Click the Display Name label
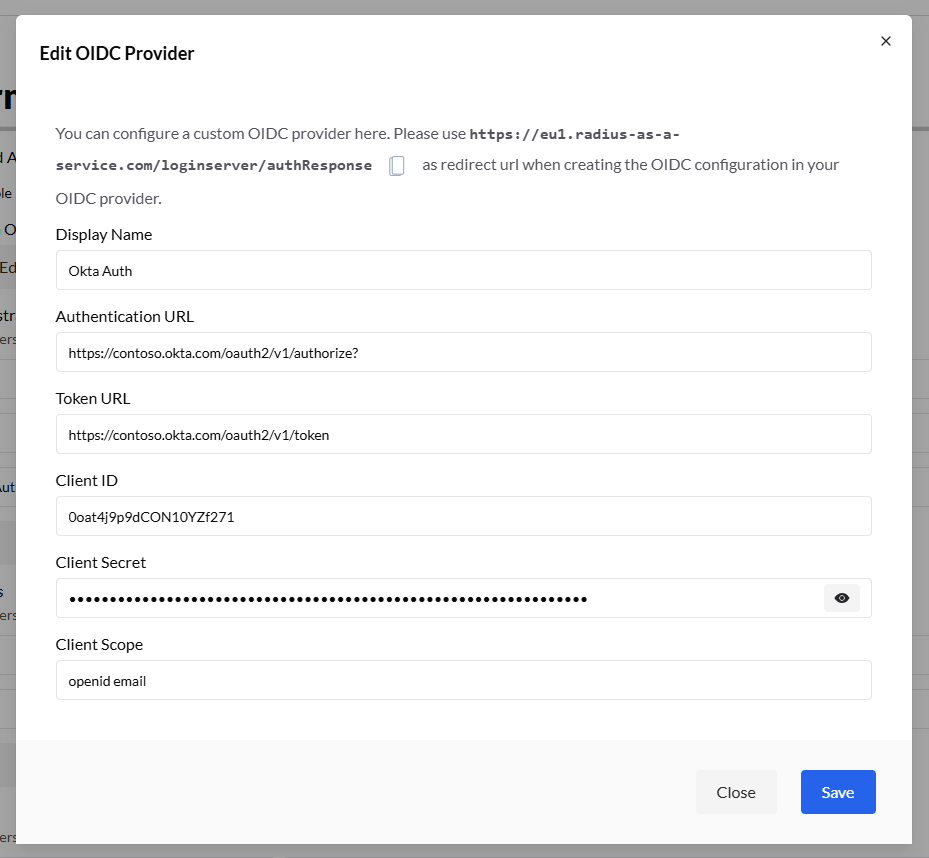 tap(104, 234)
